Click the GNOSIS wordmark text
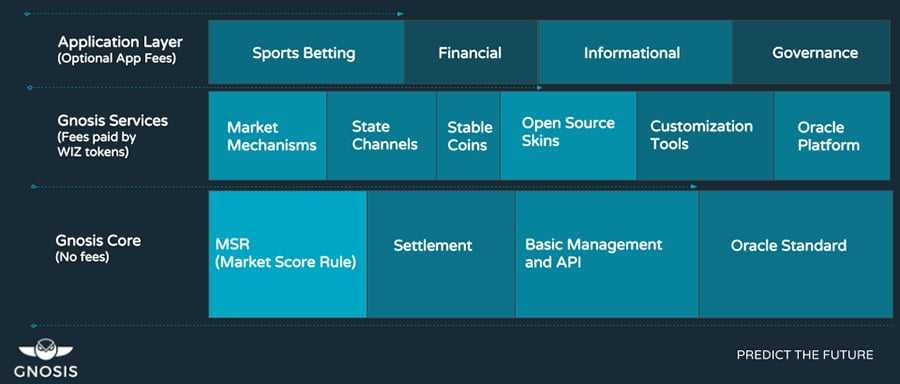The image size is (900, 384). [x=46, y=371]
